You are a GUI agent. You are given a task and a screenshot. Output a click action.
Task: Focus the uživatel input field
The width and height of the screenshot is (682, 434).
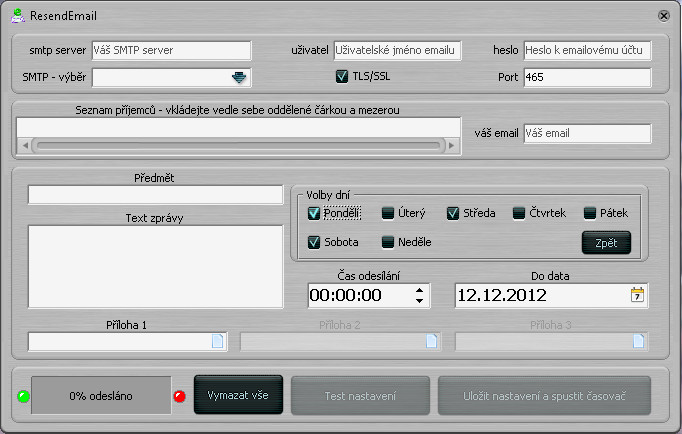[x=397, y=50]
